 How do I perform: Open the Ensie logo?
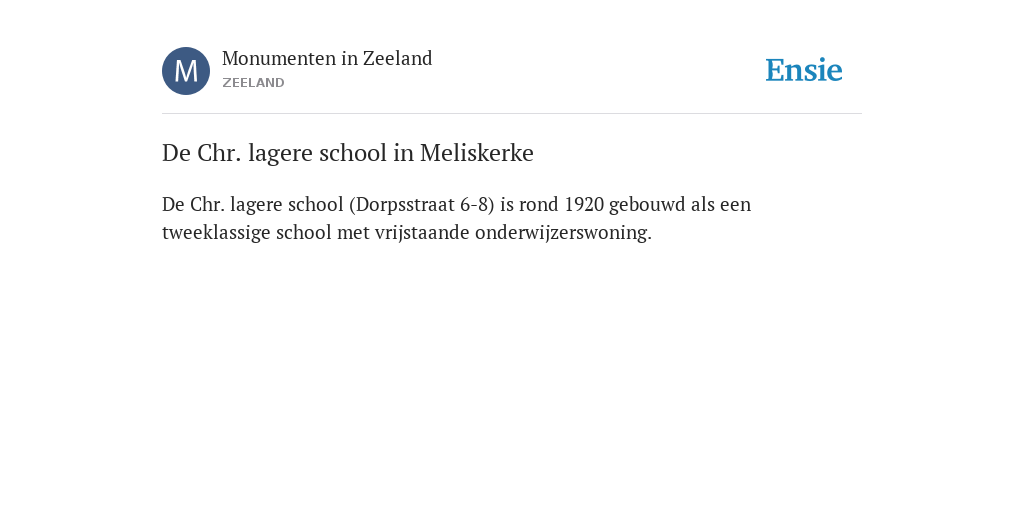tap(804, 70)
